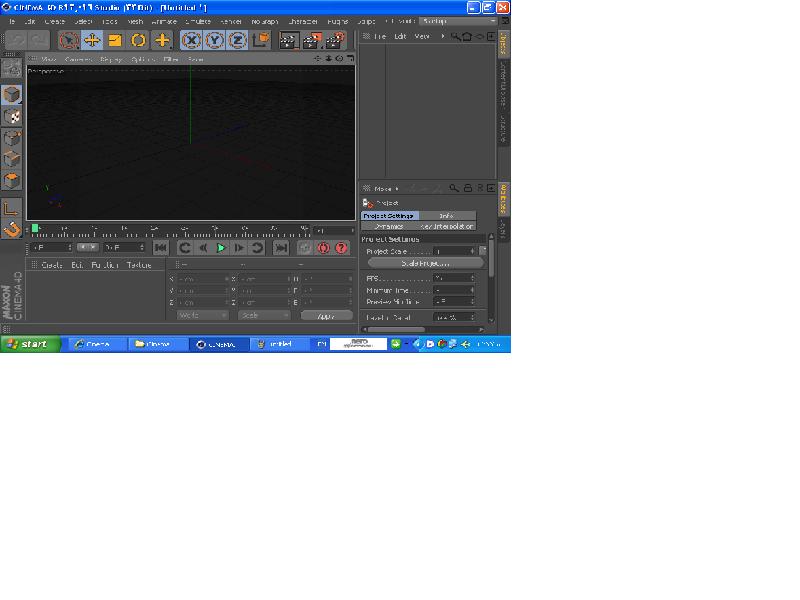Select the Scale tool
The height and width of the screenshot is (600, 800).
115,40
